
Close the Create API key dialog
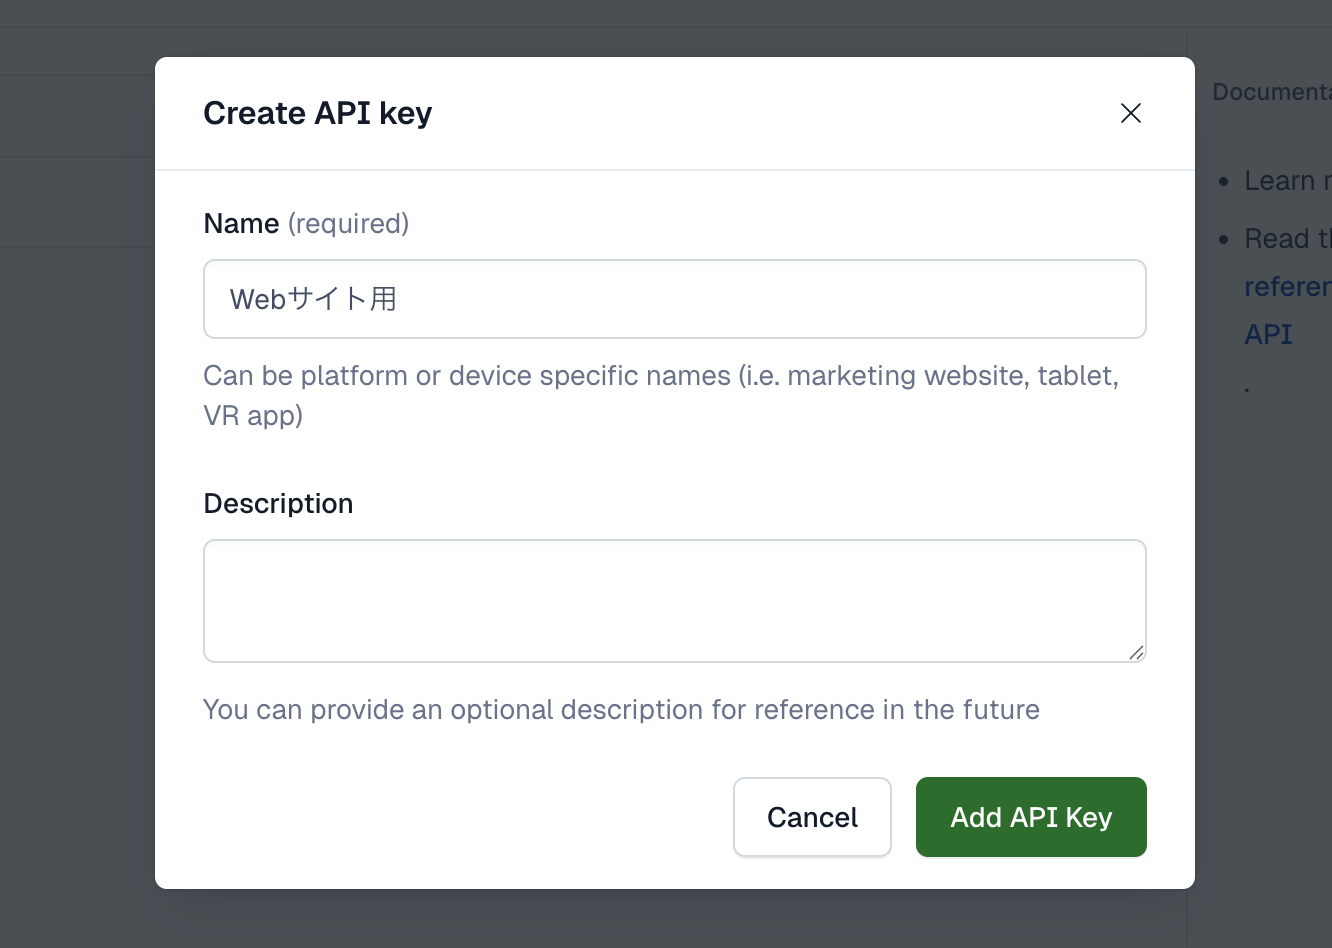coord(1131,113)
